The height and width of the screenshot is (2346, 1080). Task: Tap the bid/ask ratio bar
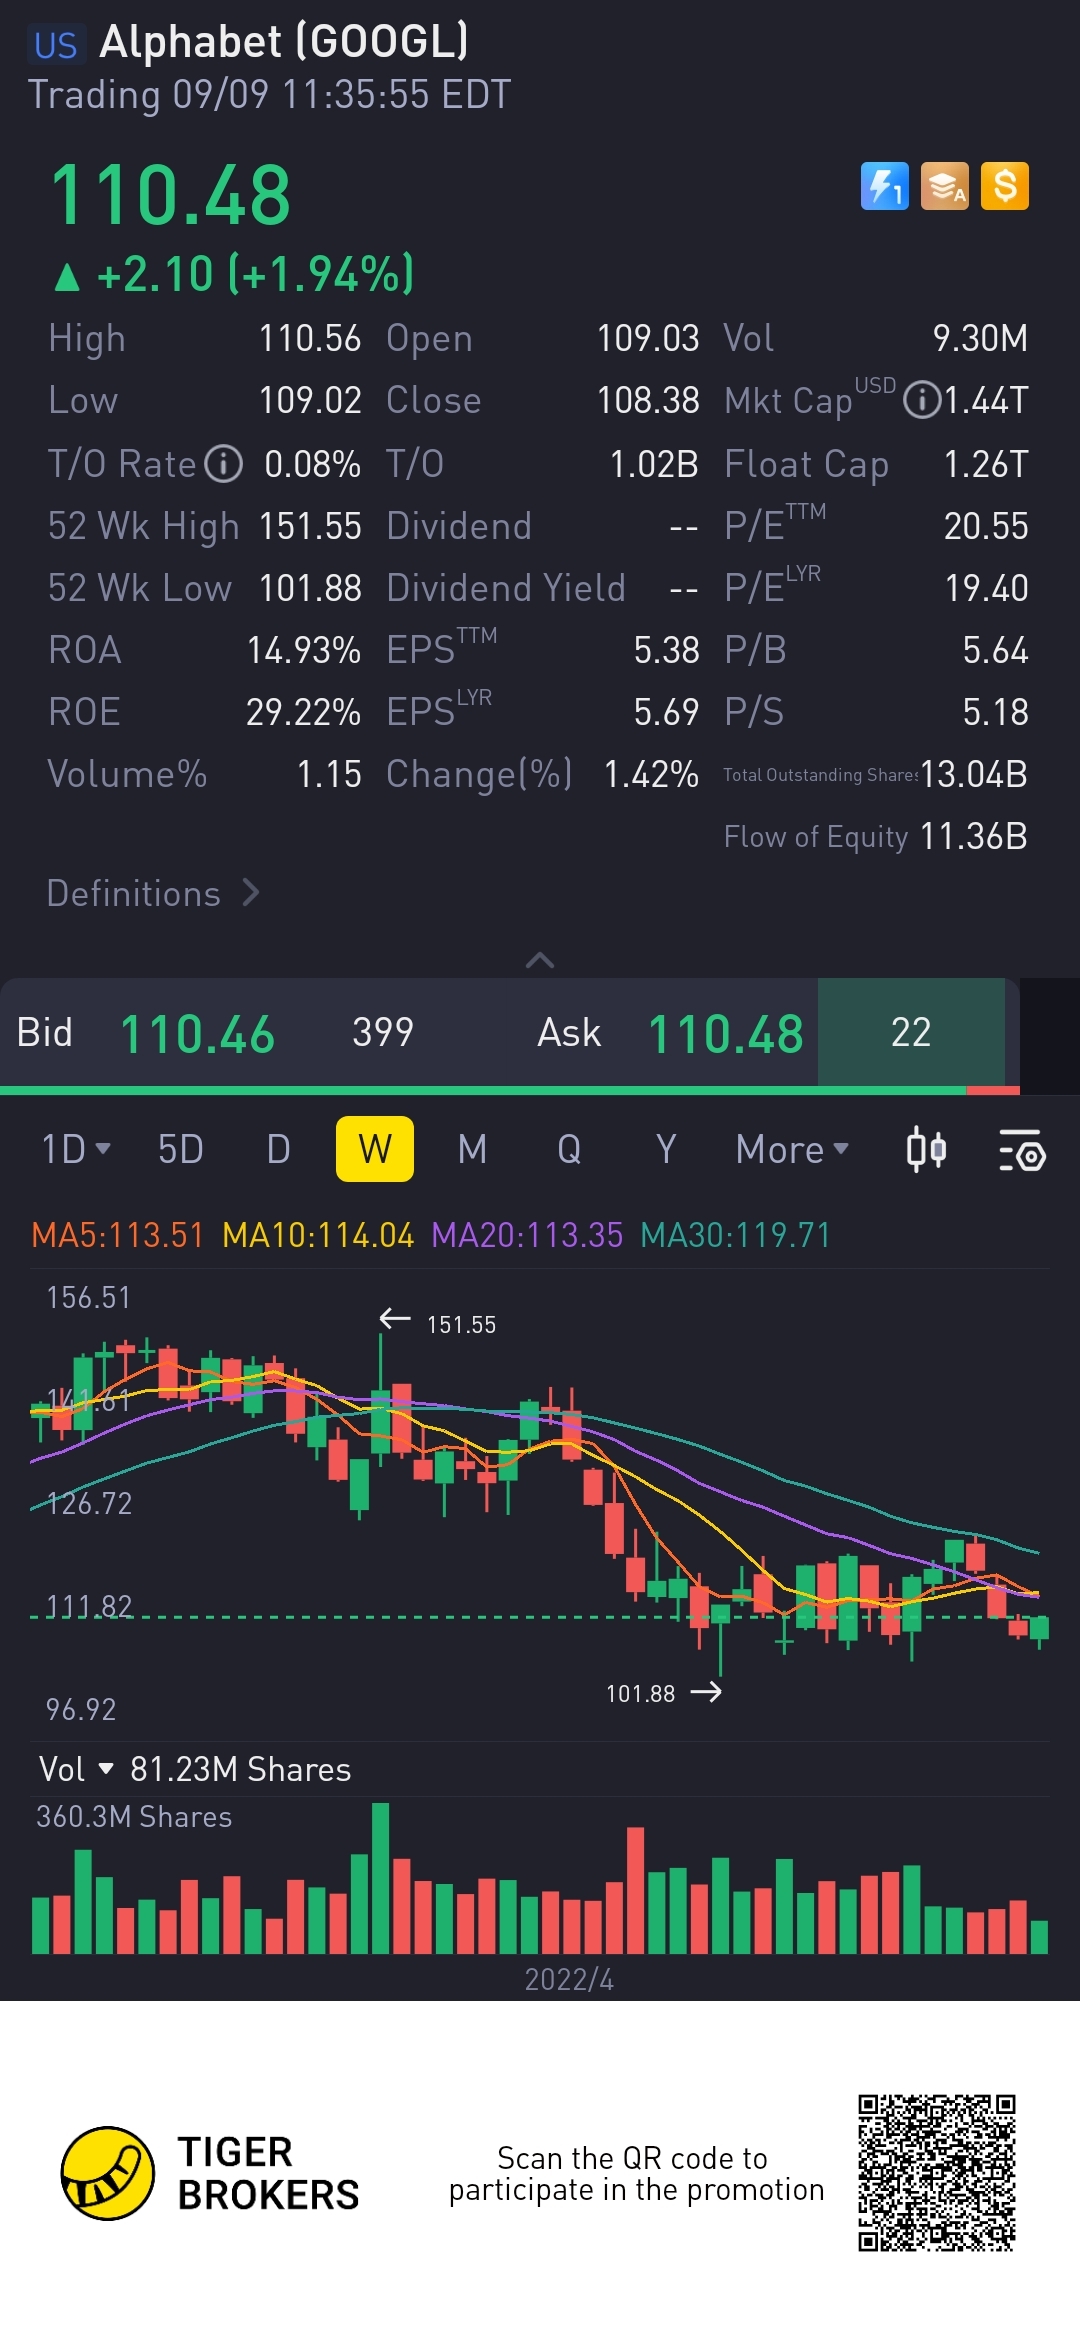(510, 1090)
